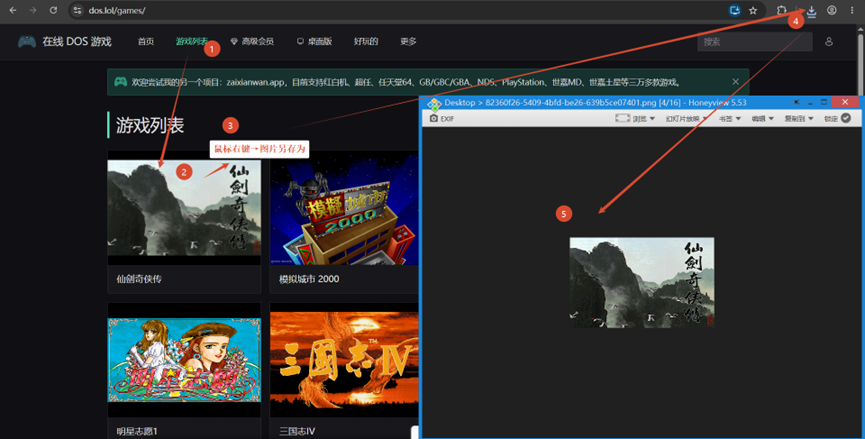Maximize the Honeyview window
This screenshot has height=439, width=865.
[824, 103]
